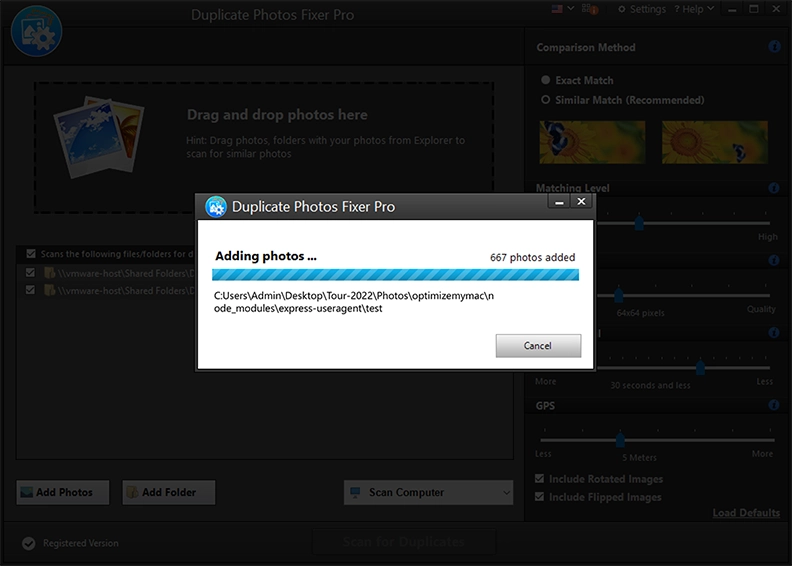The height and width of the screenshot is (566, 792).
Task: Select the Exact Match option
Action: [577, 80]
